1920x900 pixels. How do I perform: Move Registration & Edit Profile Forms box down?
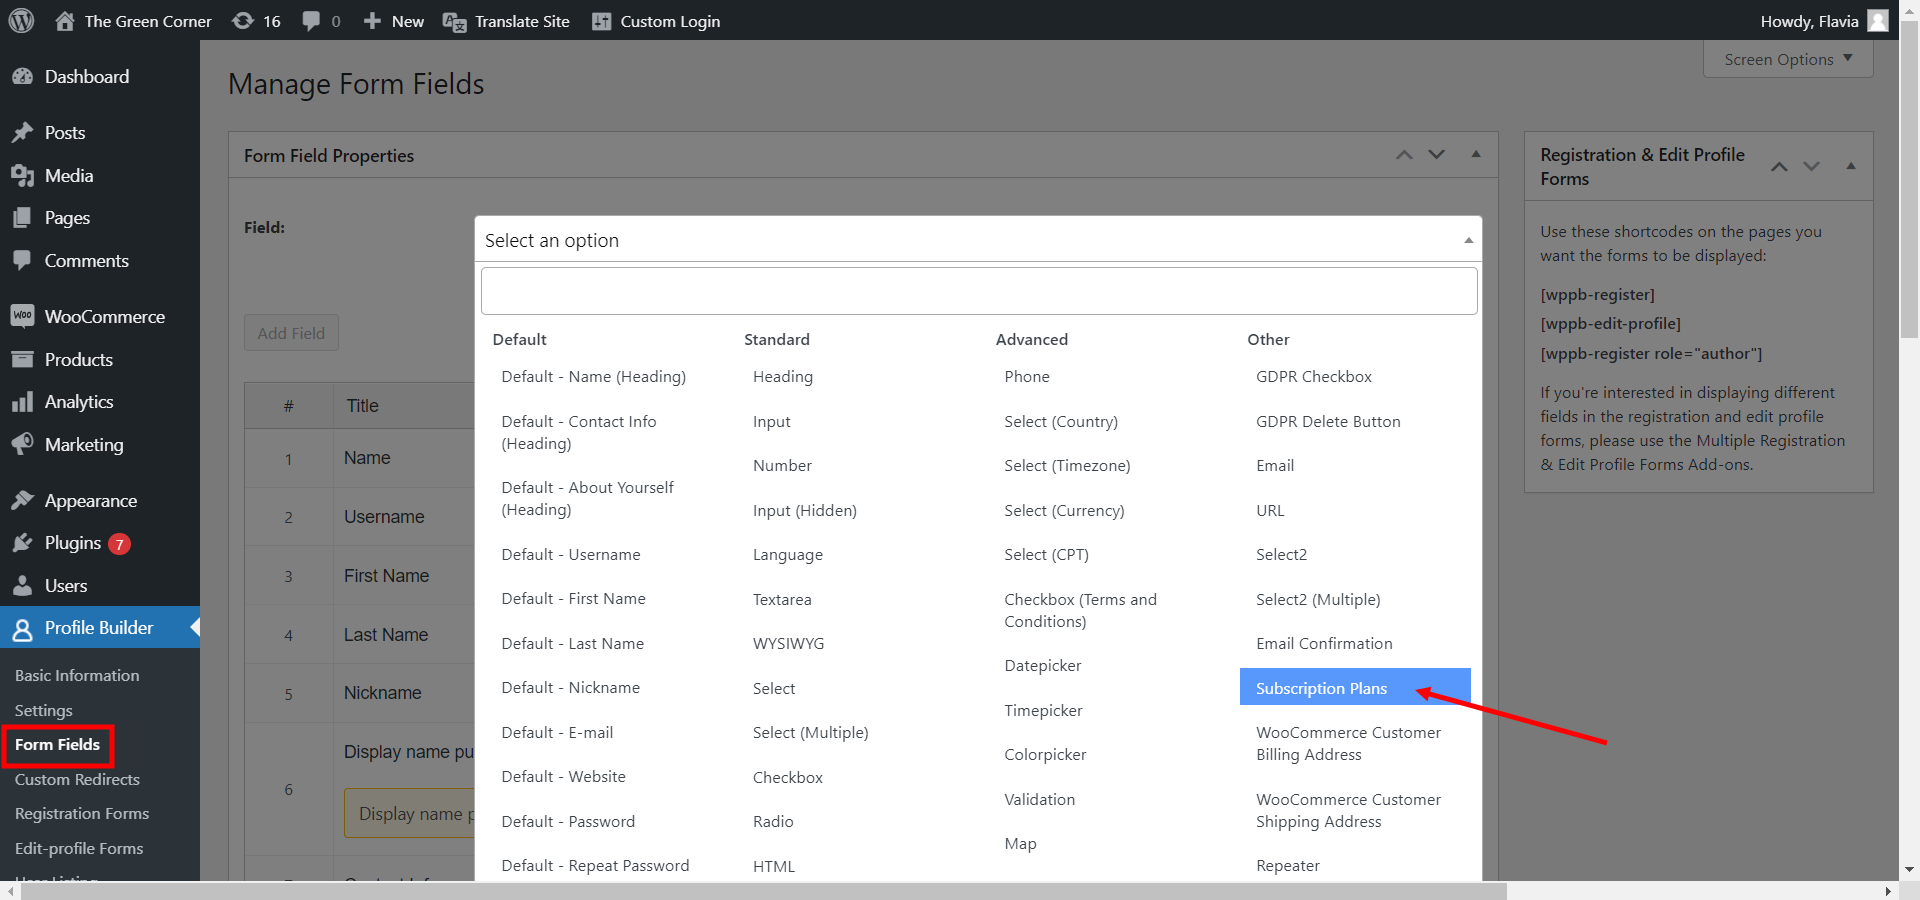point(1812,166)
